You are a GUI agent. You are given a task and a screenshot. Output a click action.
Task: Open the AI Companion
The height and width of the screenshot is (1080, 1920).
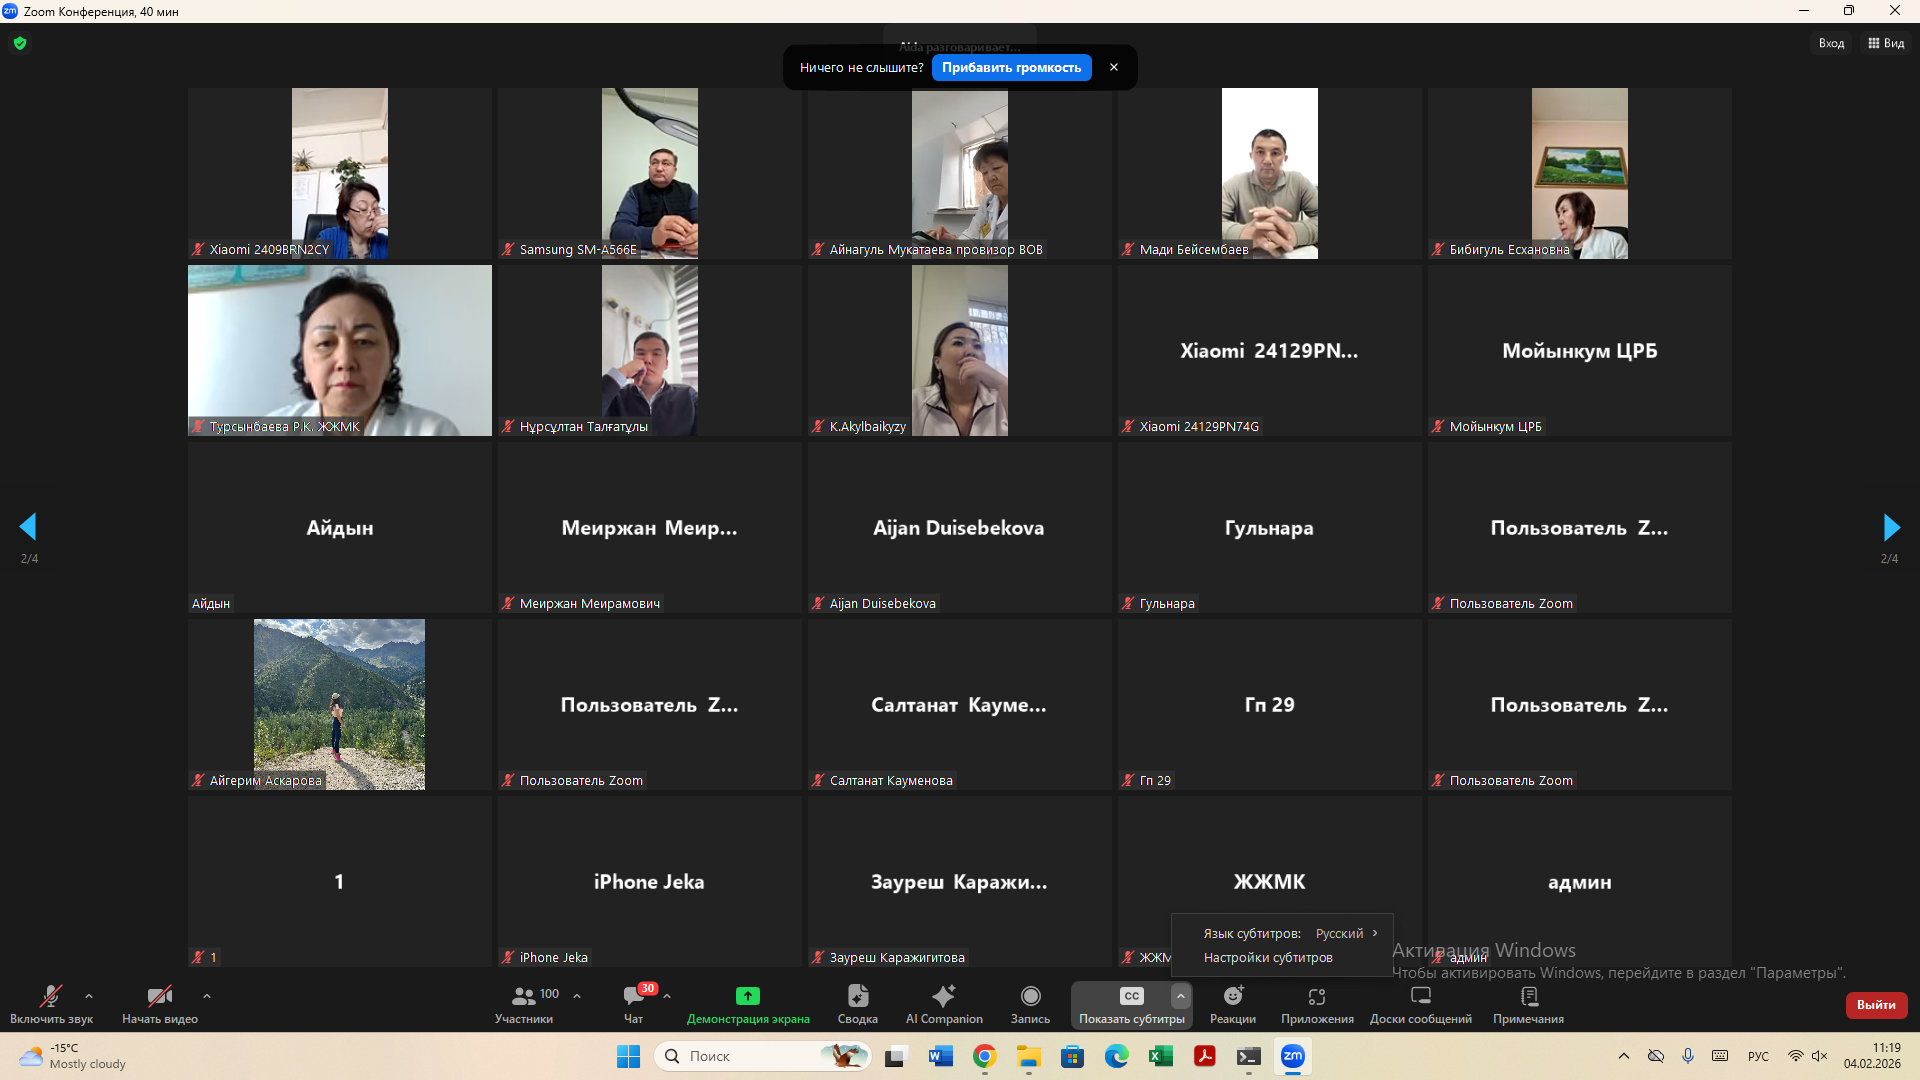pyautogui.click(x=943, y=996)
